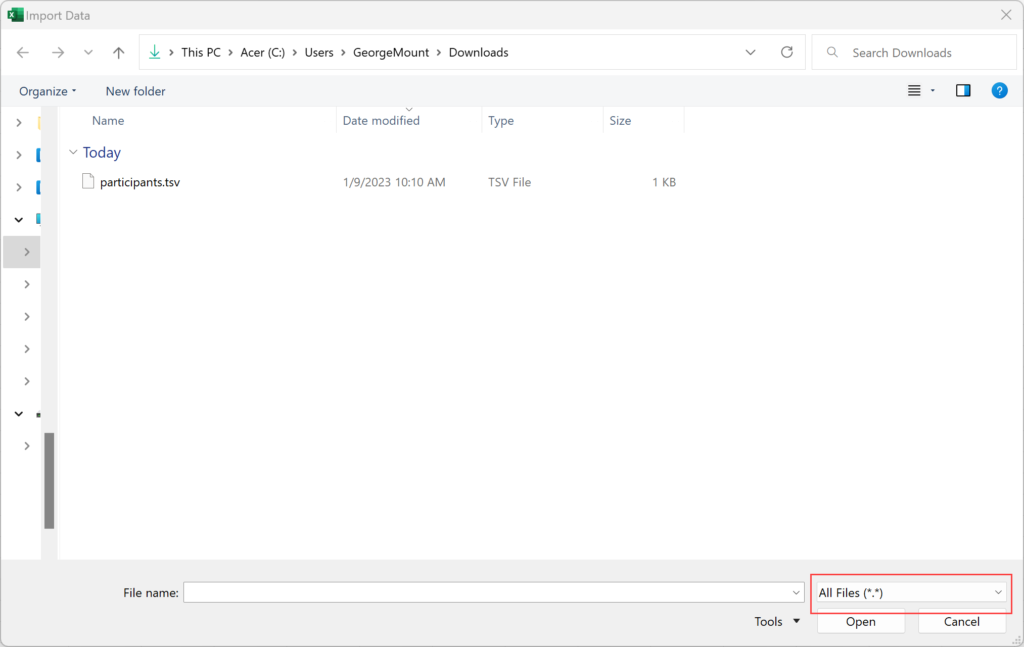Image resolution: width=1024 pixels, height=647 pixels.
Task: Select the participants.tsv file
Action: [x=140, y=182]
